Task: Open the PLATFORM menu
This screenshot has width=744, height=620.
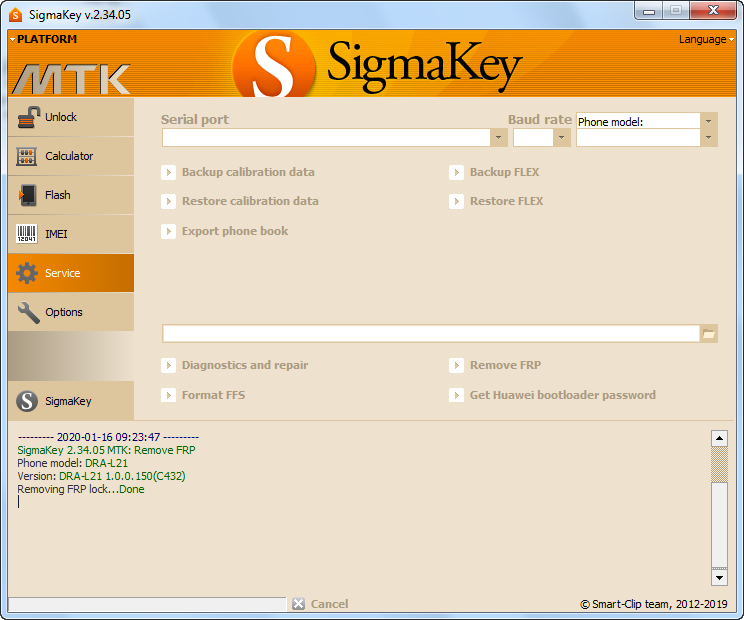Action: click(x=44, y=39)
